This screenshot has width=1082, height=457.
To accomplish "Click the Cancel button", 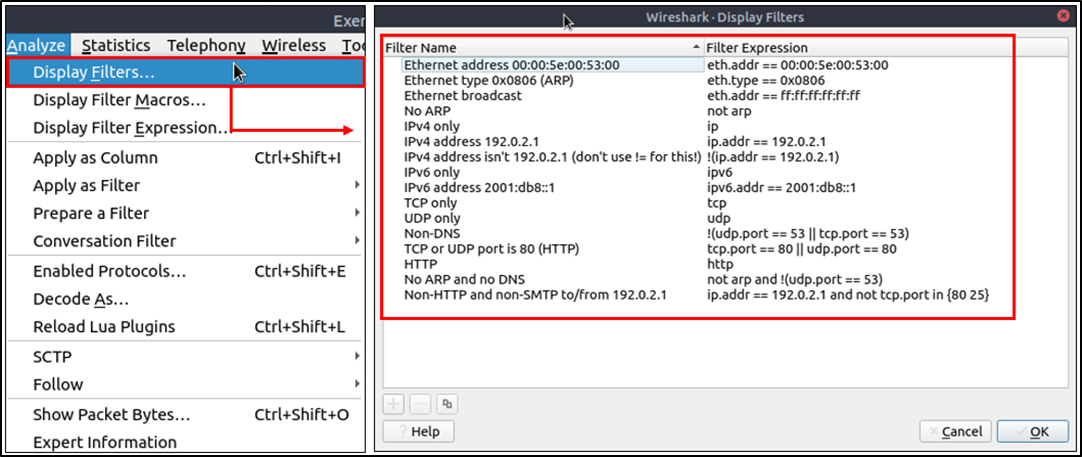I will (x=956, y=431).
